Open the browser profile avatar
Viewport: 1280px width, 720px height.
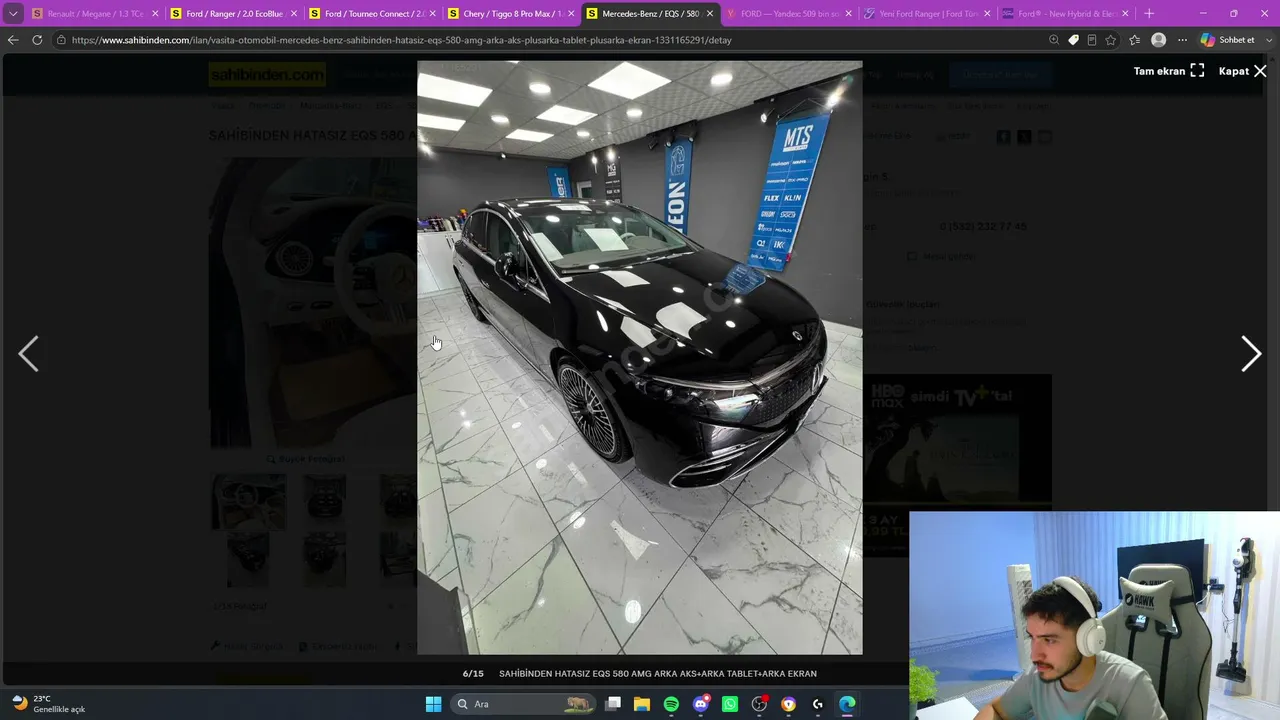click(x=1158, y=40)
